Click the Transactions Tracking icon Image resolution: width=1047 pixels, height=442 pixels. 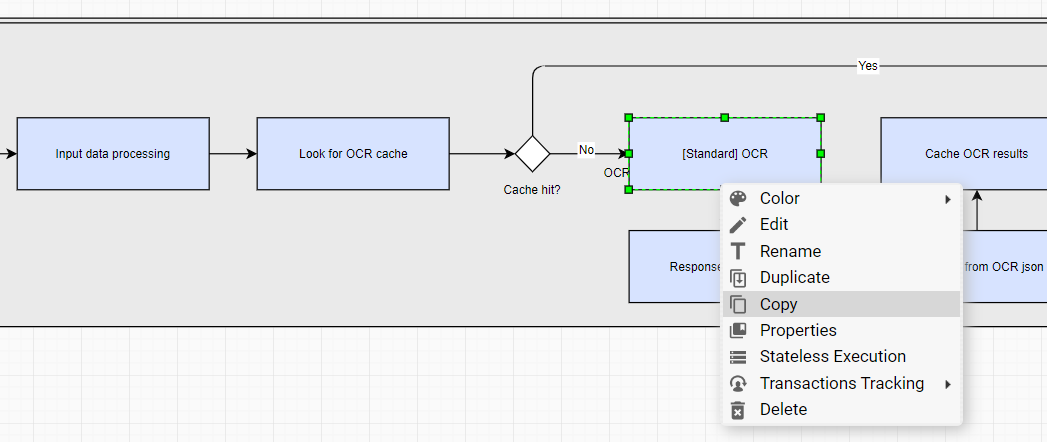[738, 384]
